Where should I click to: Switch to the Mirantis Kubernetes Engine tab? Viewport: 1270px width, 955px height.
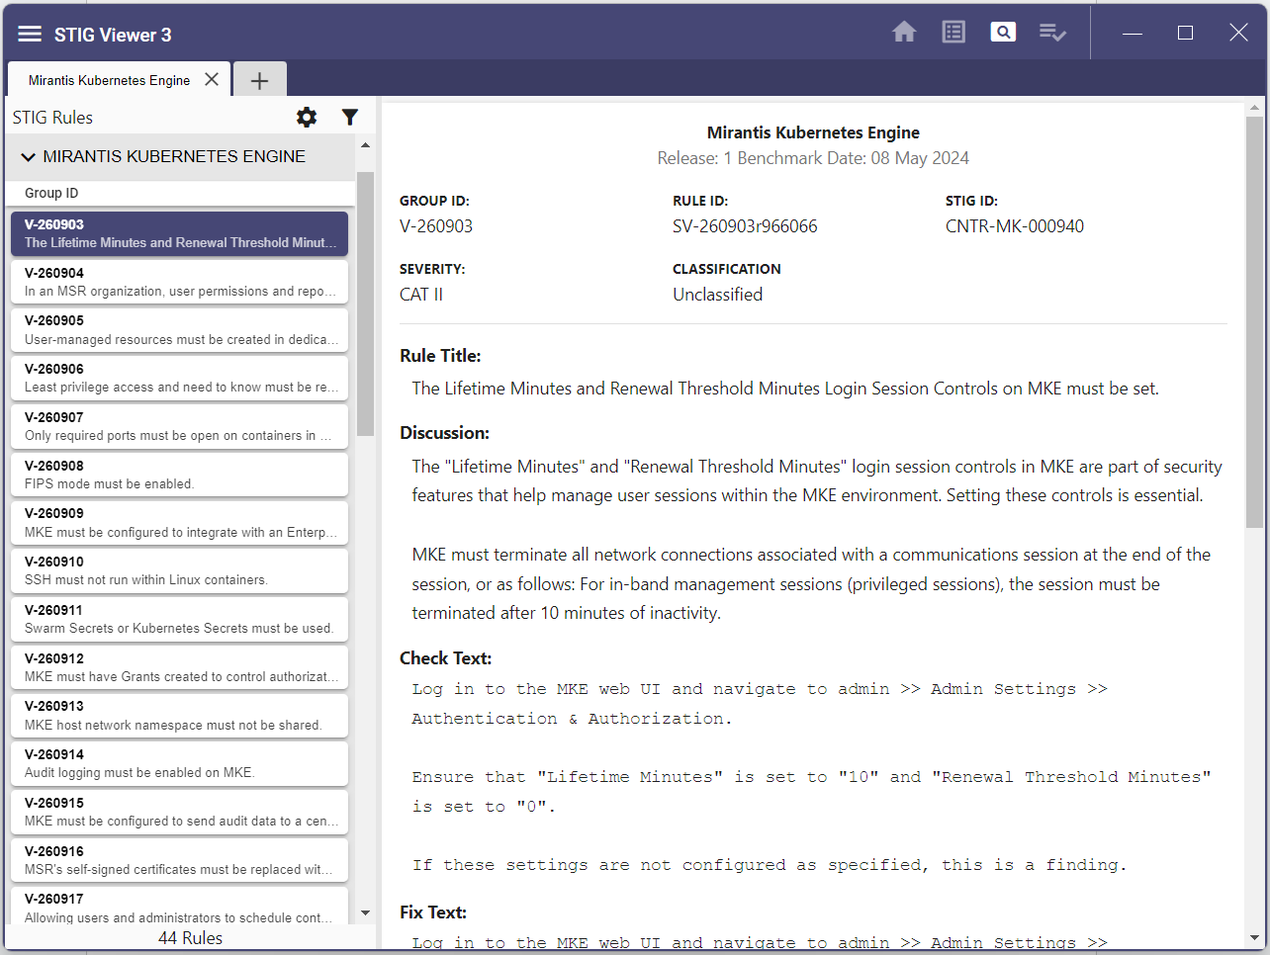(108, 79)
